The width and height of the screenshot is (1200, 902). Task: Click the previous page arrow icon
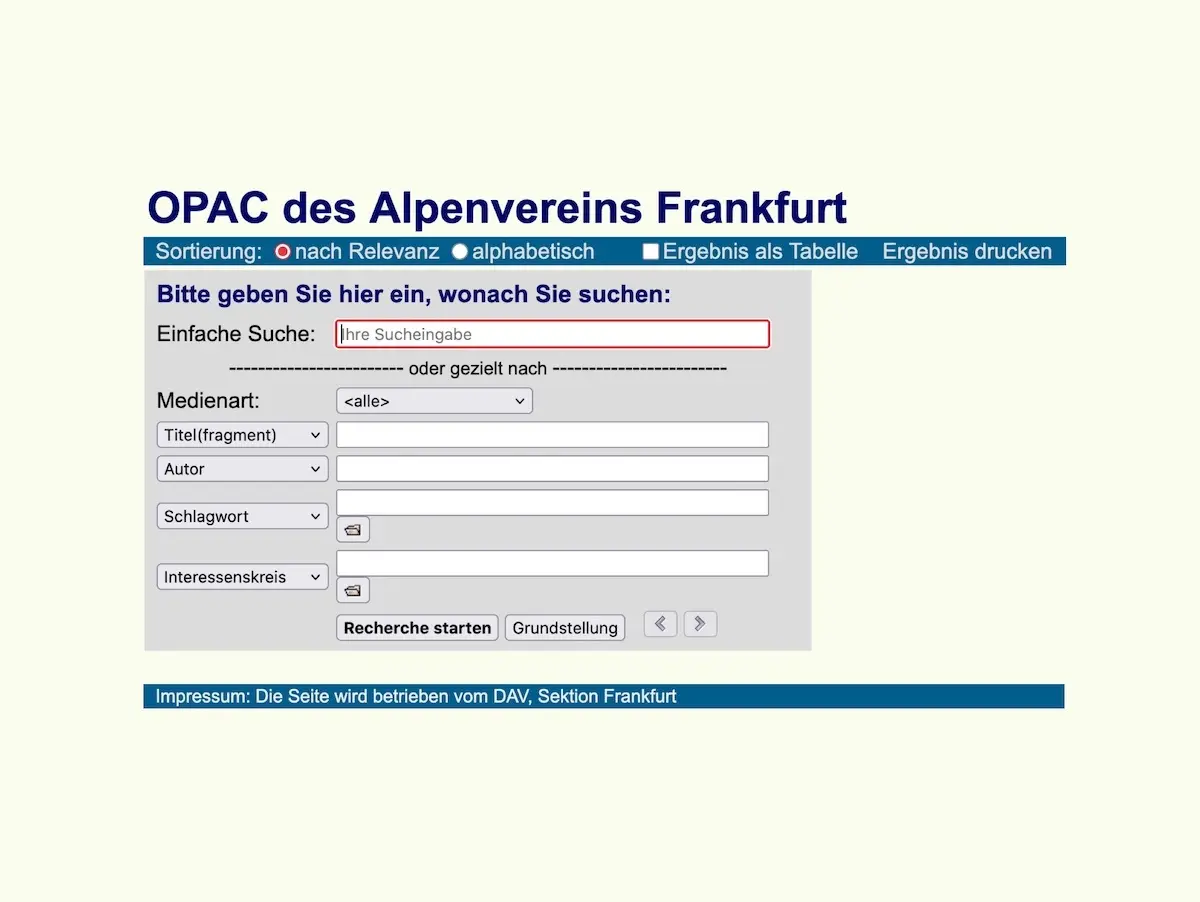point(660,625)
